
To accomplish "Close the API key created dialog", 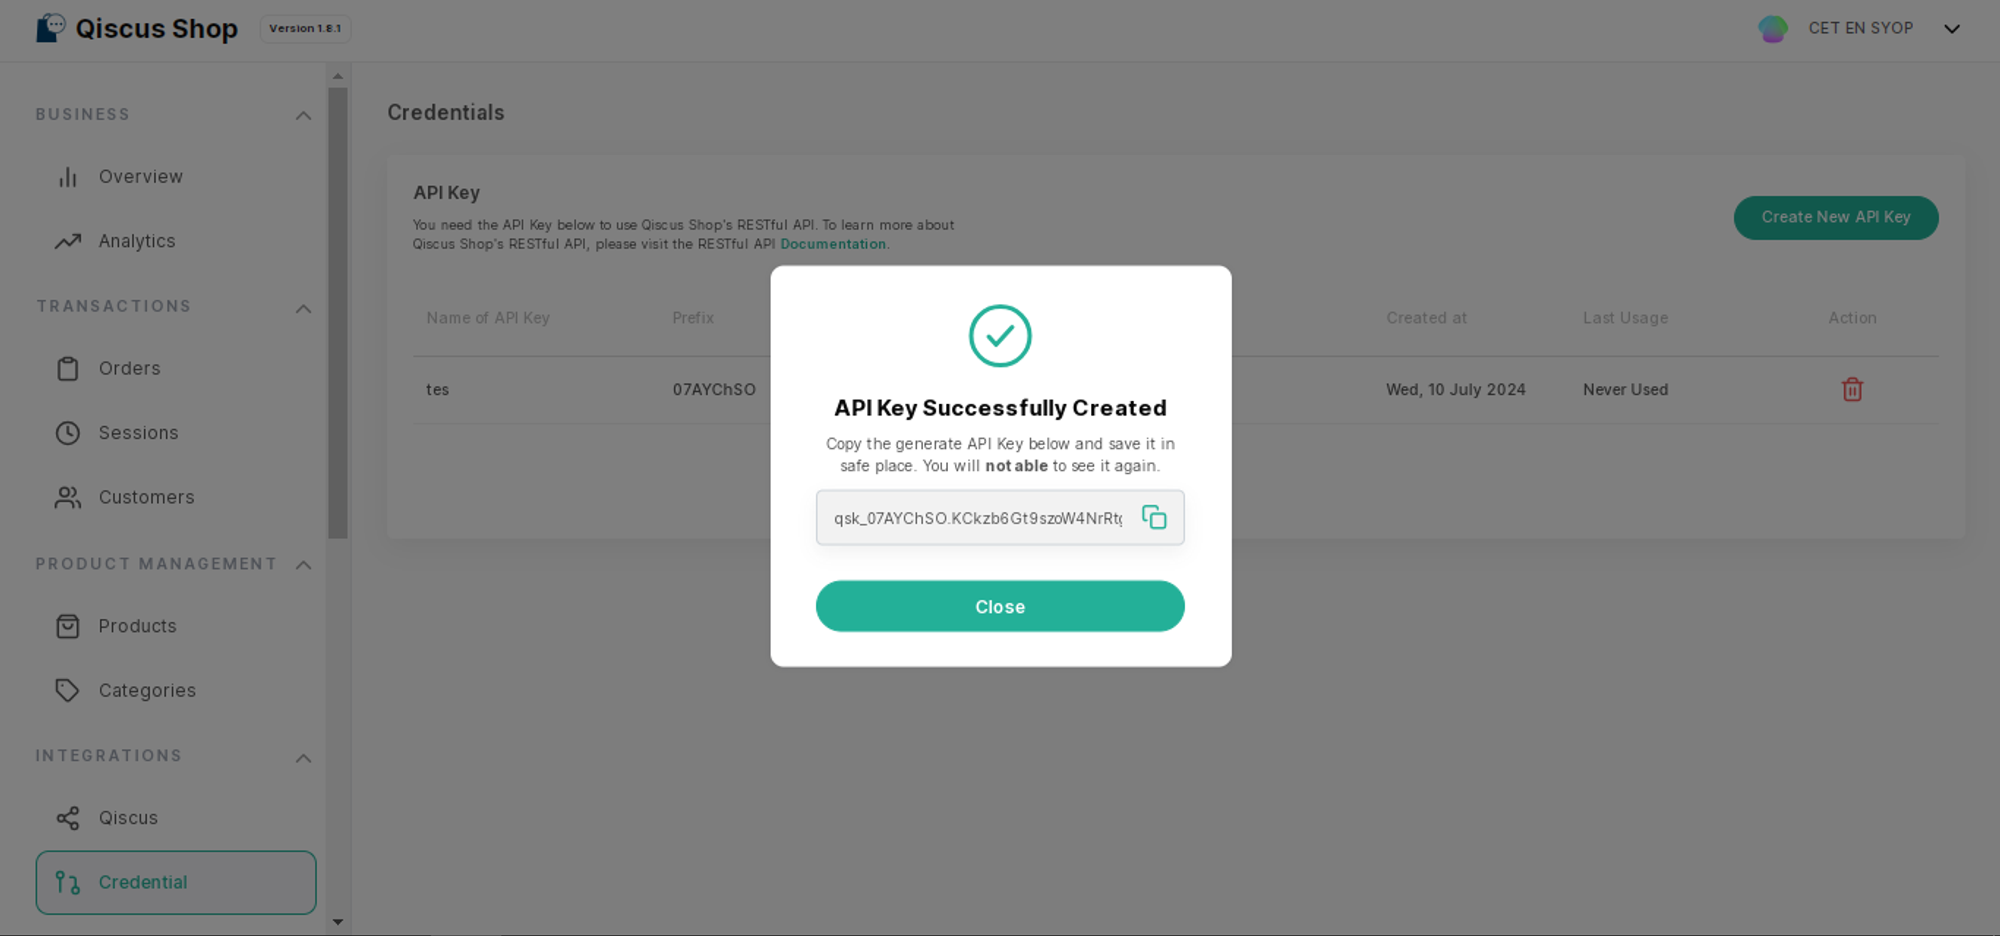I will 1000,606.
